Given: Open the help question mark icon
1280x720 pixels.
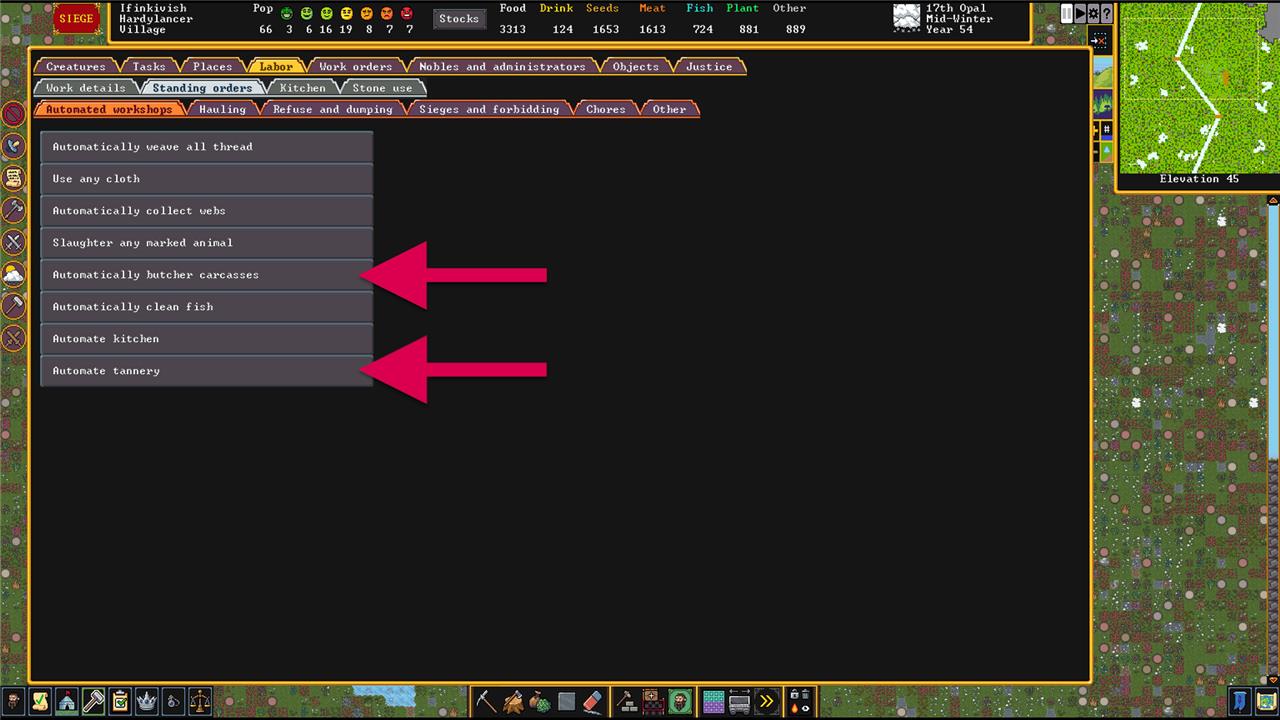Looking at the screenshot, I should click(x=1106, y=14).
